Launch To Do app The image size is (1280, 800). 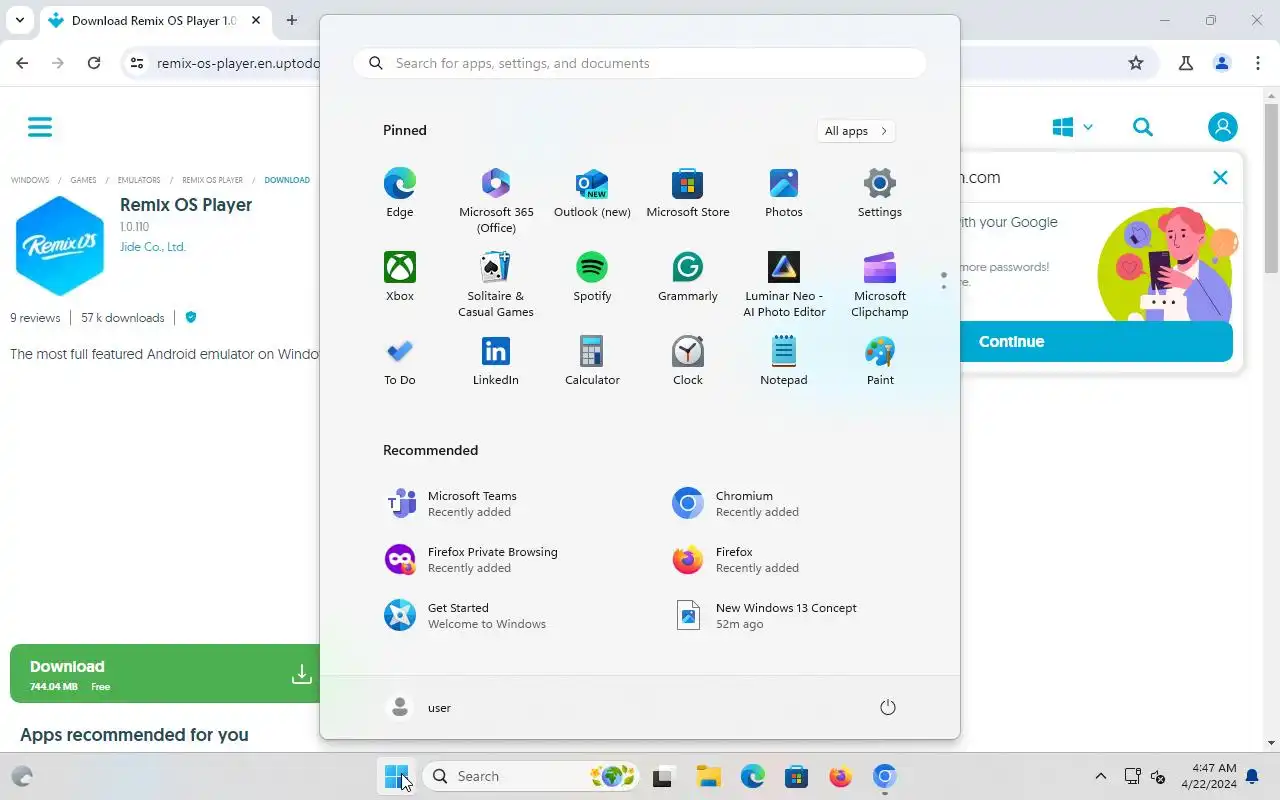pyautogui.click(x=399, y=360)
